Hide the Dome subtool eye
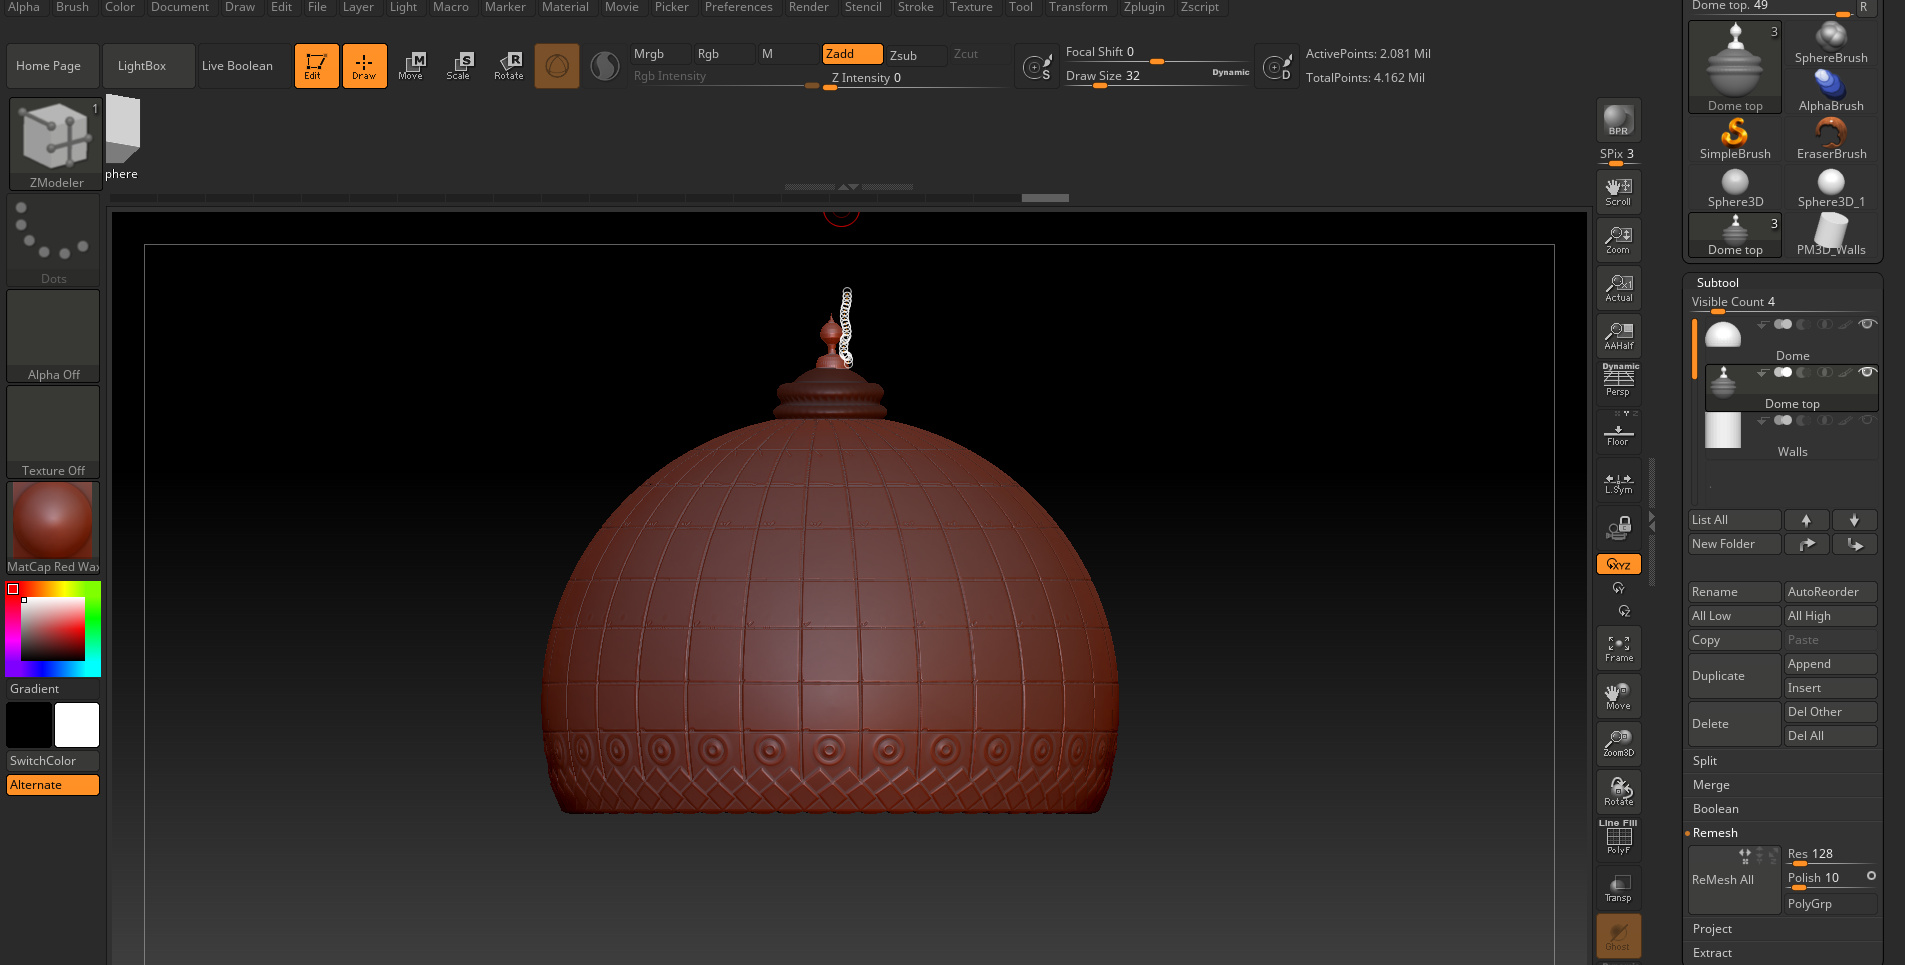The height and width of the screenshot is (965, 1905). (x=1866, y=324)
